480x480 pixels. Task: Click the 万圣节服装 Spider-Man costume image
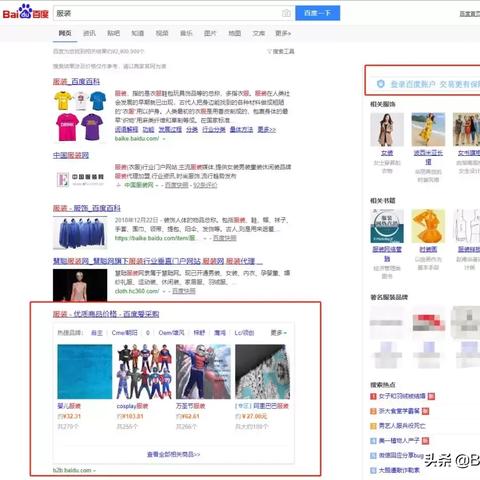203,372
